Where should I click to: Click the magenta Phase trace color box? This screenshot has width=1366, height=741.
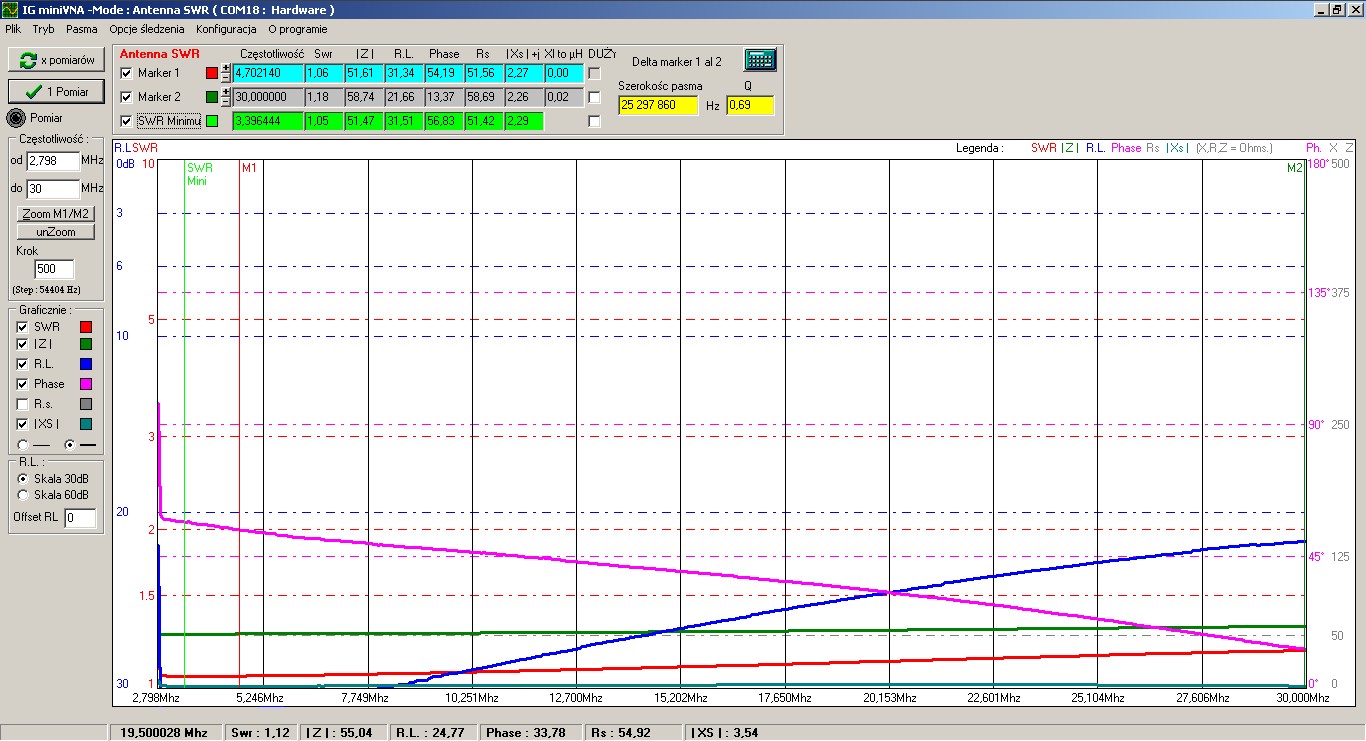86,384
